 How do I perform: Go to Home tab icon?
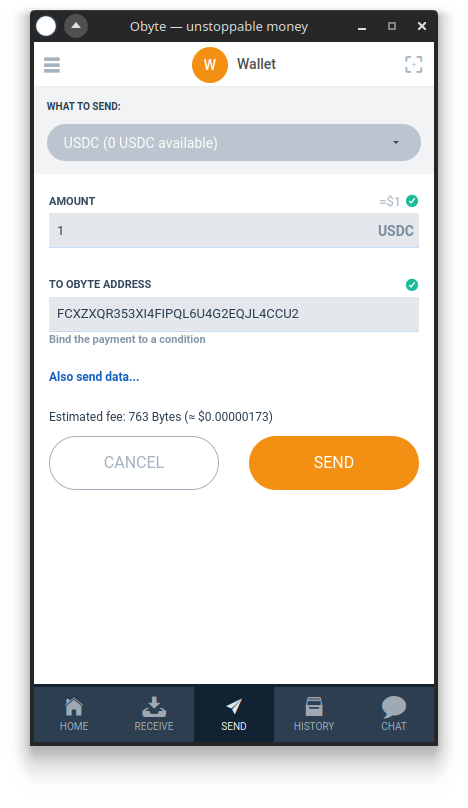(74, 706)
